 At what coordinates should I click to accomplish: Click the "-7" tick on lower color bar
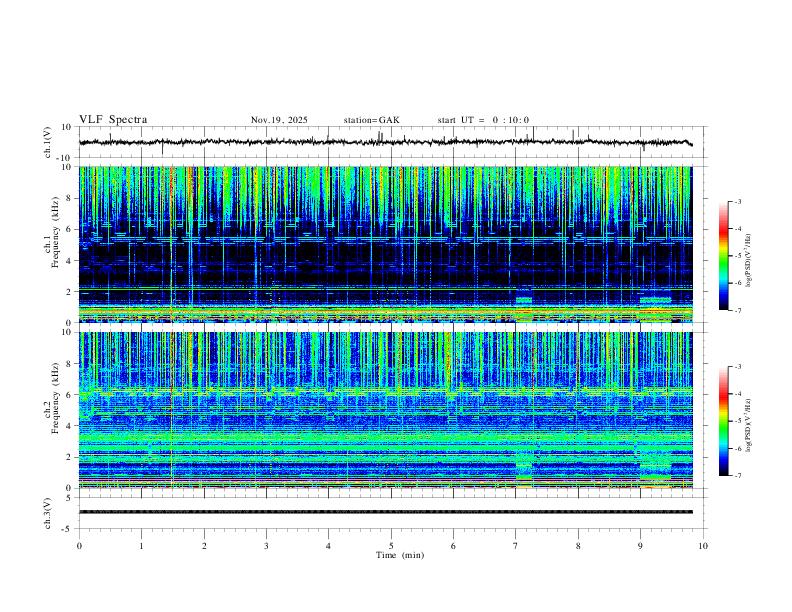(x=738, y=475)
